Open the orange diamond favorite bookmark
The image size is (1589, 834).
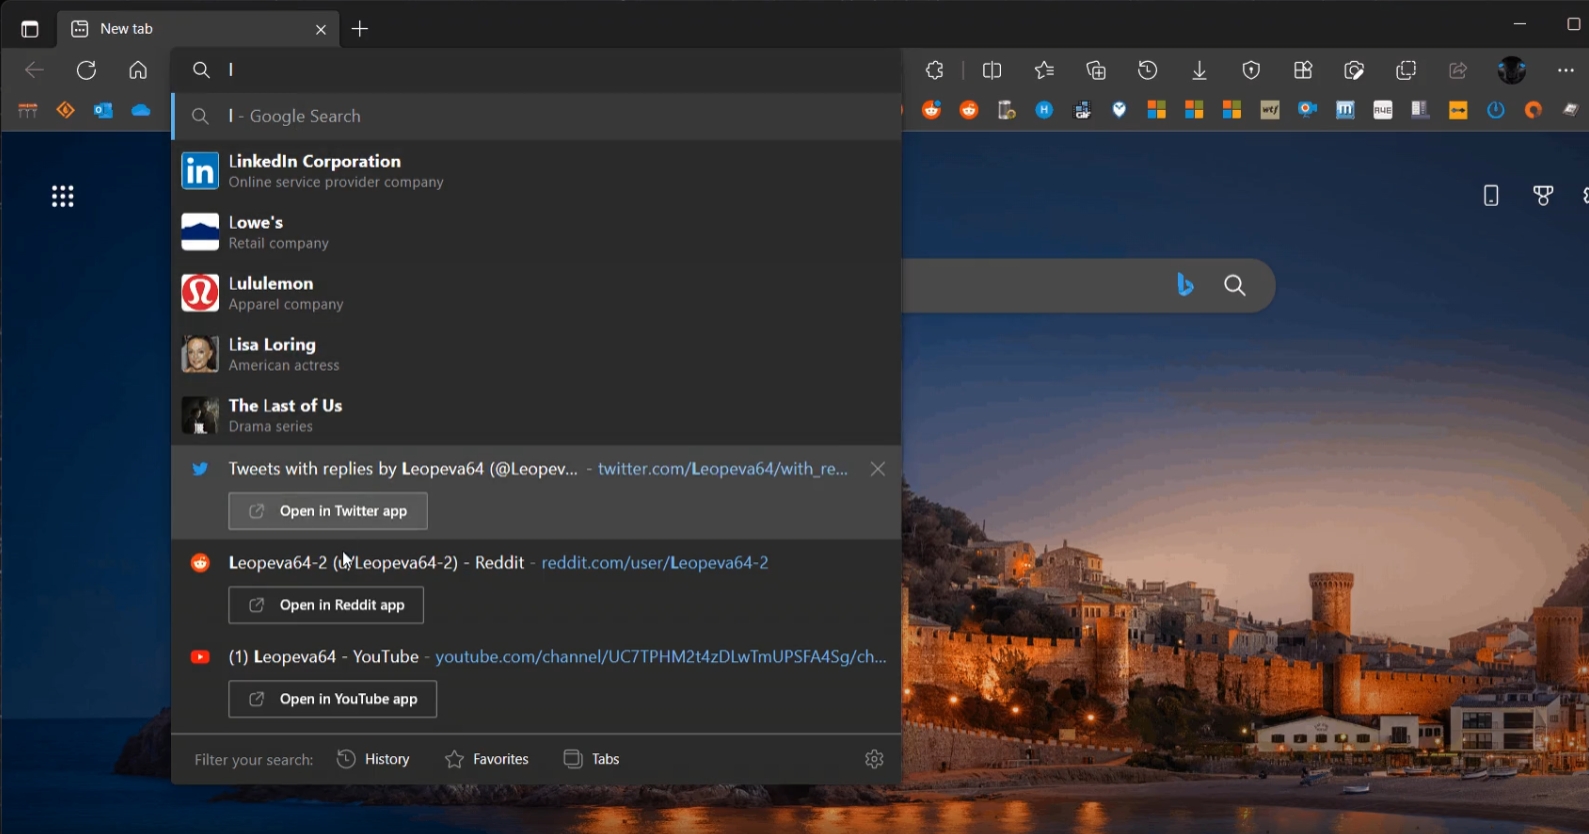(x=66, y=110)
